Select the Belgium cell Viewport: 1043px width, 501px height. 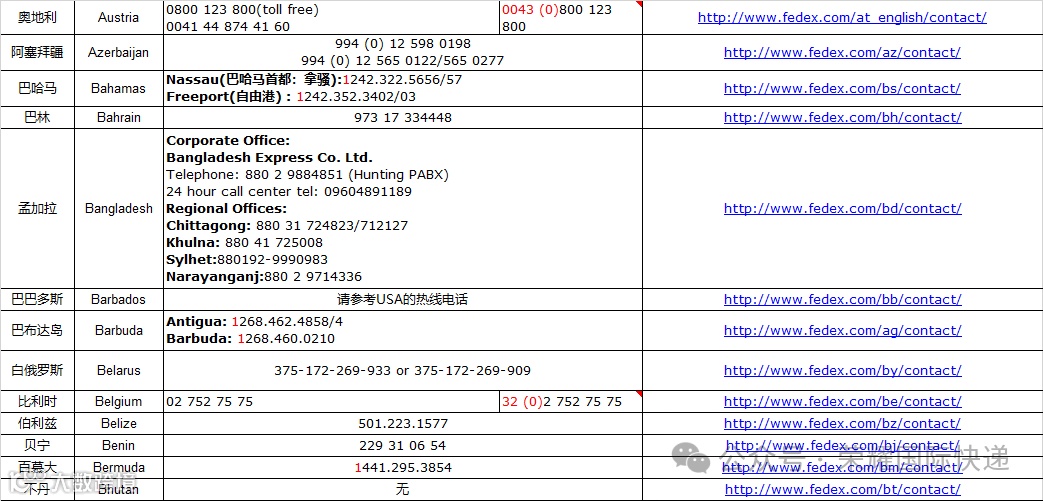tap(118, 402)
